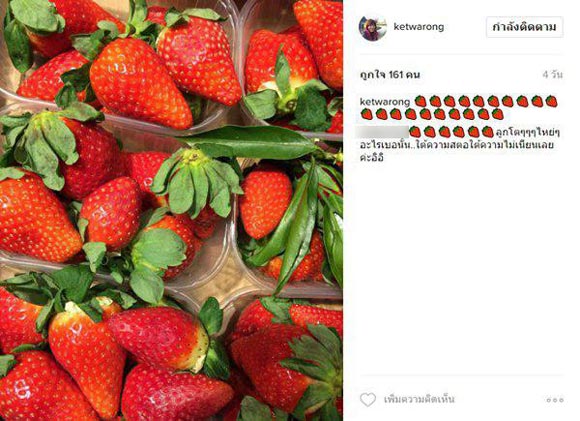Click last strawberry emoji of second caption row
The width and height of the screenshot is (580, 421).
[498, 114]
